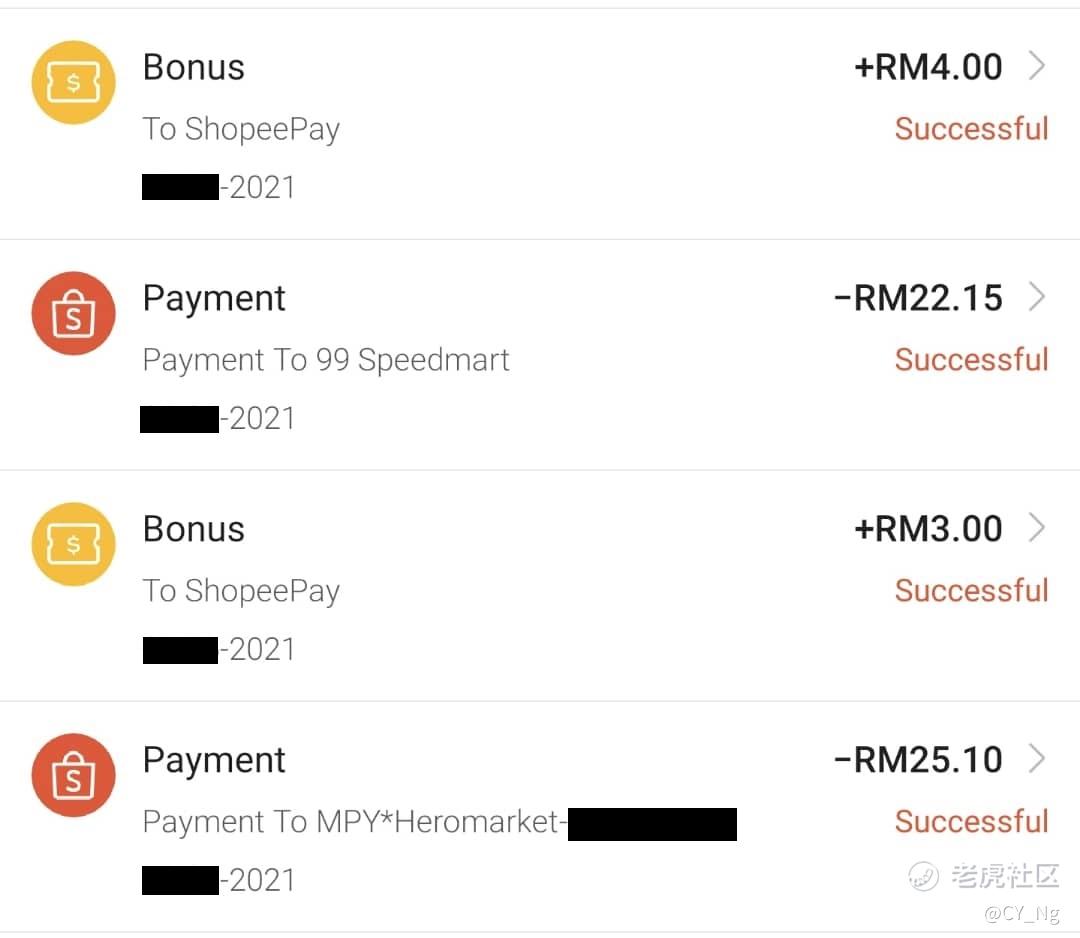Open the -RM25.10 payment chevron arrow
This screenshot has height=938, width=1080.
[1037, 760]
